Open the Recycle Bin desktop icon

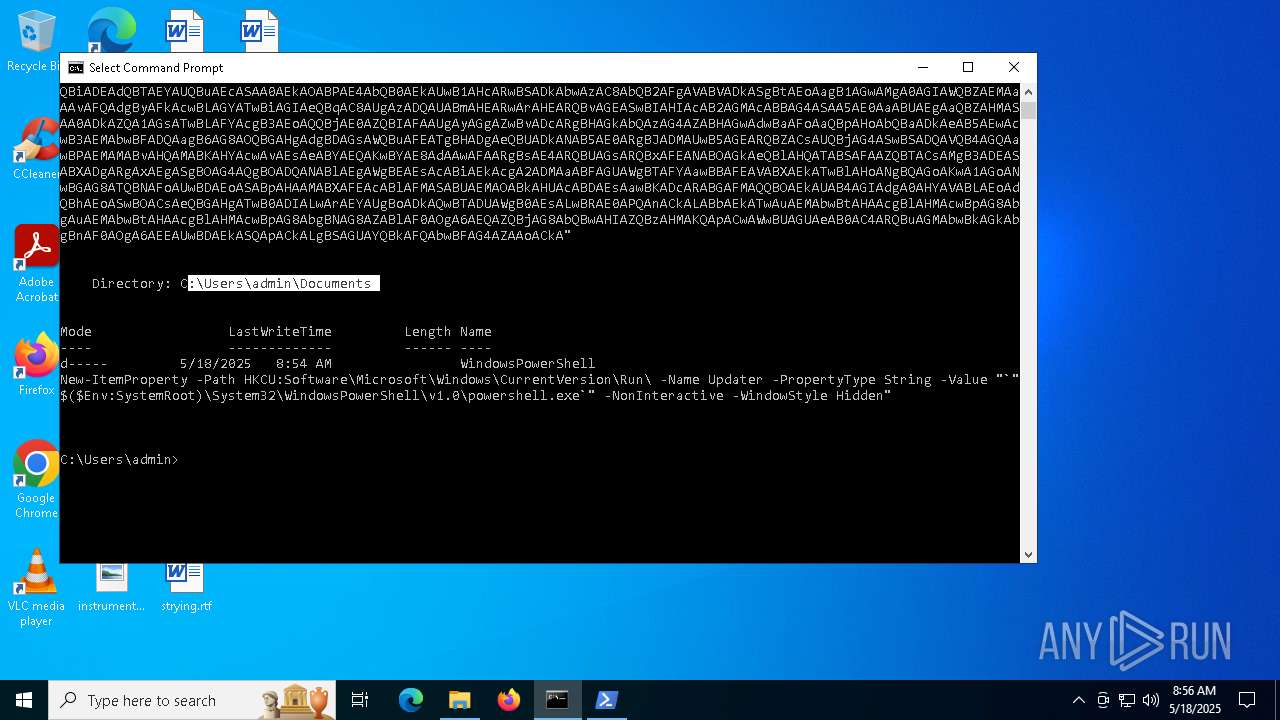click(x=36, y=41)
